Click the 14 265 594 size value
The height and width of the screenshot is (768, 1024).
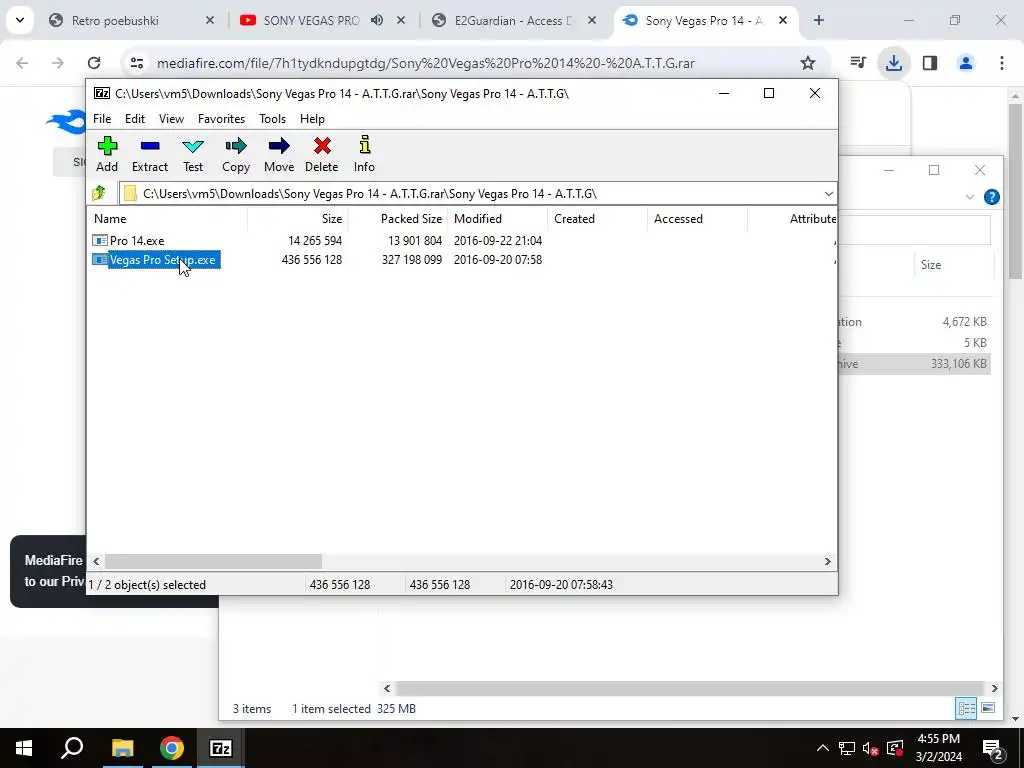coord(315,241)
